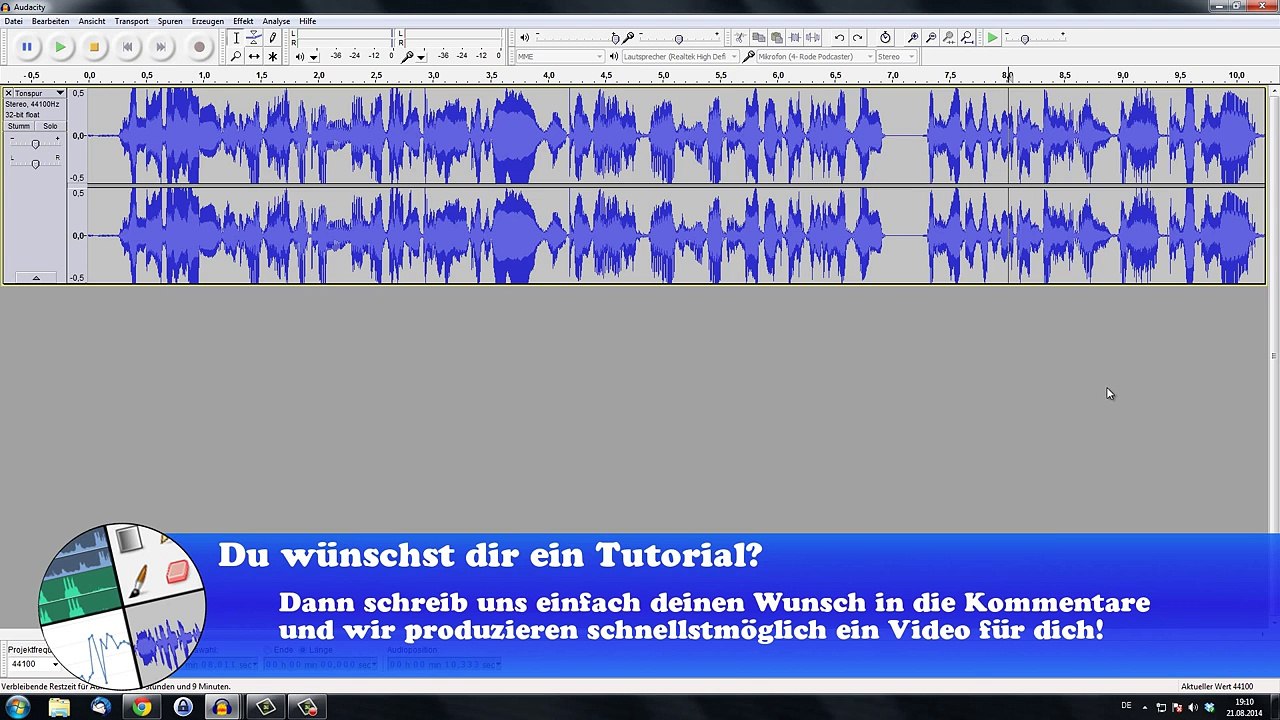The image size is (1280, 720).
Task: Open the Datei menu
Action: point(13,21)
